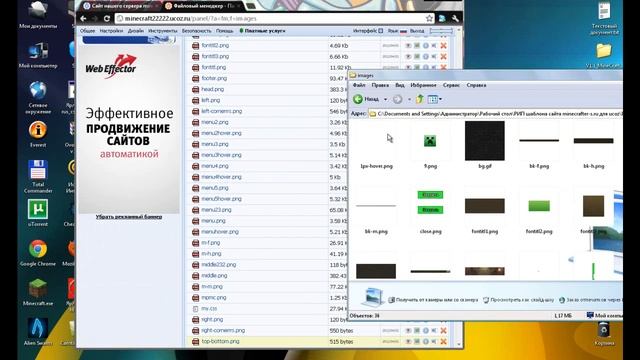Open Платные услуги link
Screen dimensions: 640x360
pos(264,31)
